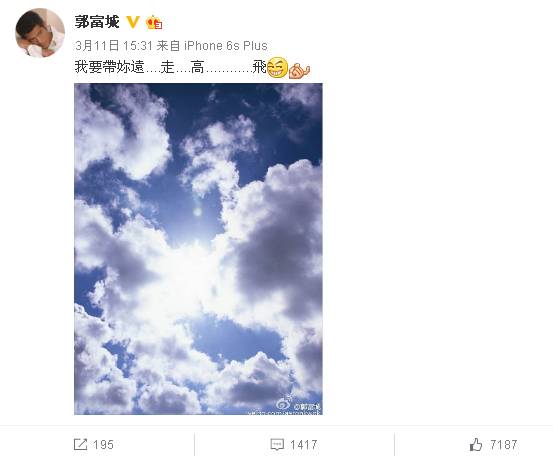
Task: Open the 3月11日 15:31 timestamp link
Action: click(x=114, y=46)
